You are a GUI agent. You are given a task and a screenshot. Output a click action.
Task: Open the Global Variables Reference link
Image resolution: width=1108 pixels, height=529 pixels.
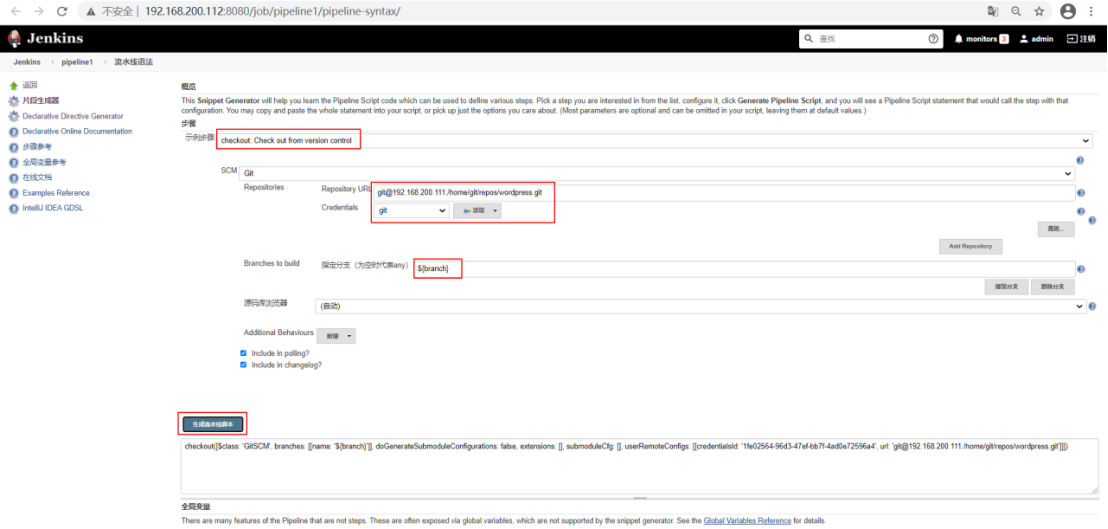[x=747, y=521]
